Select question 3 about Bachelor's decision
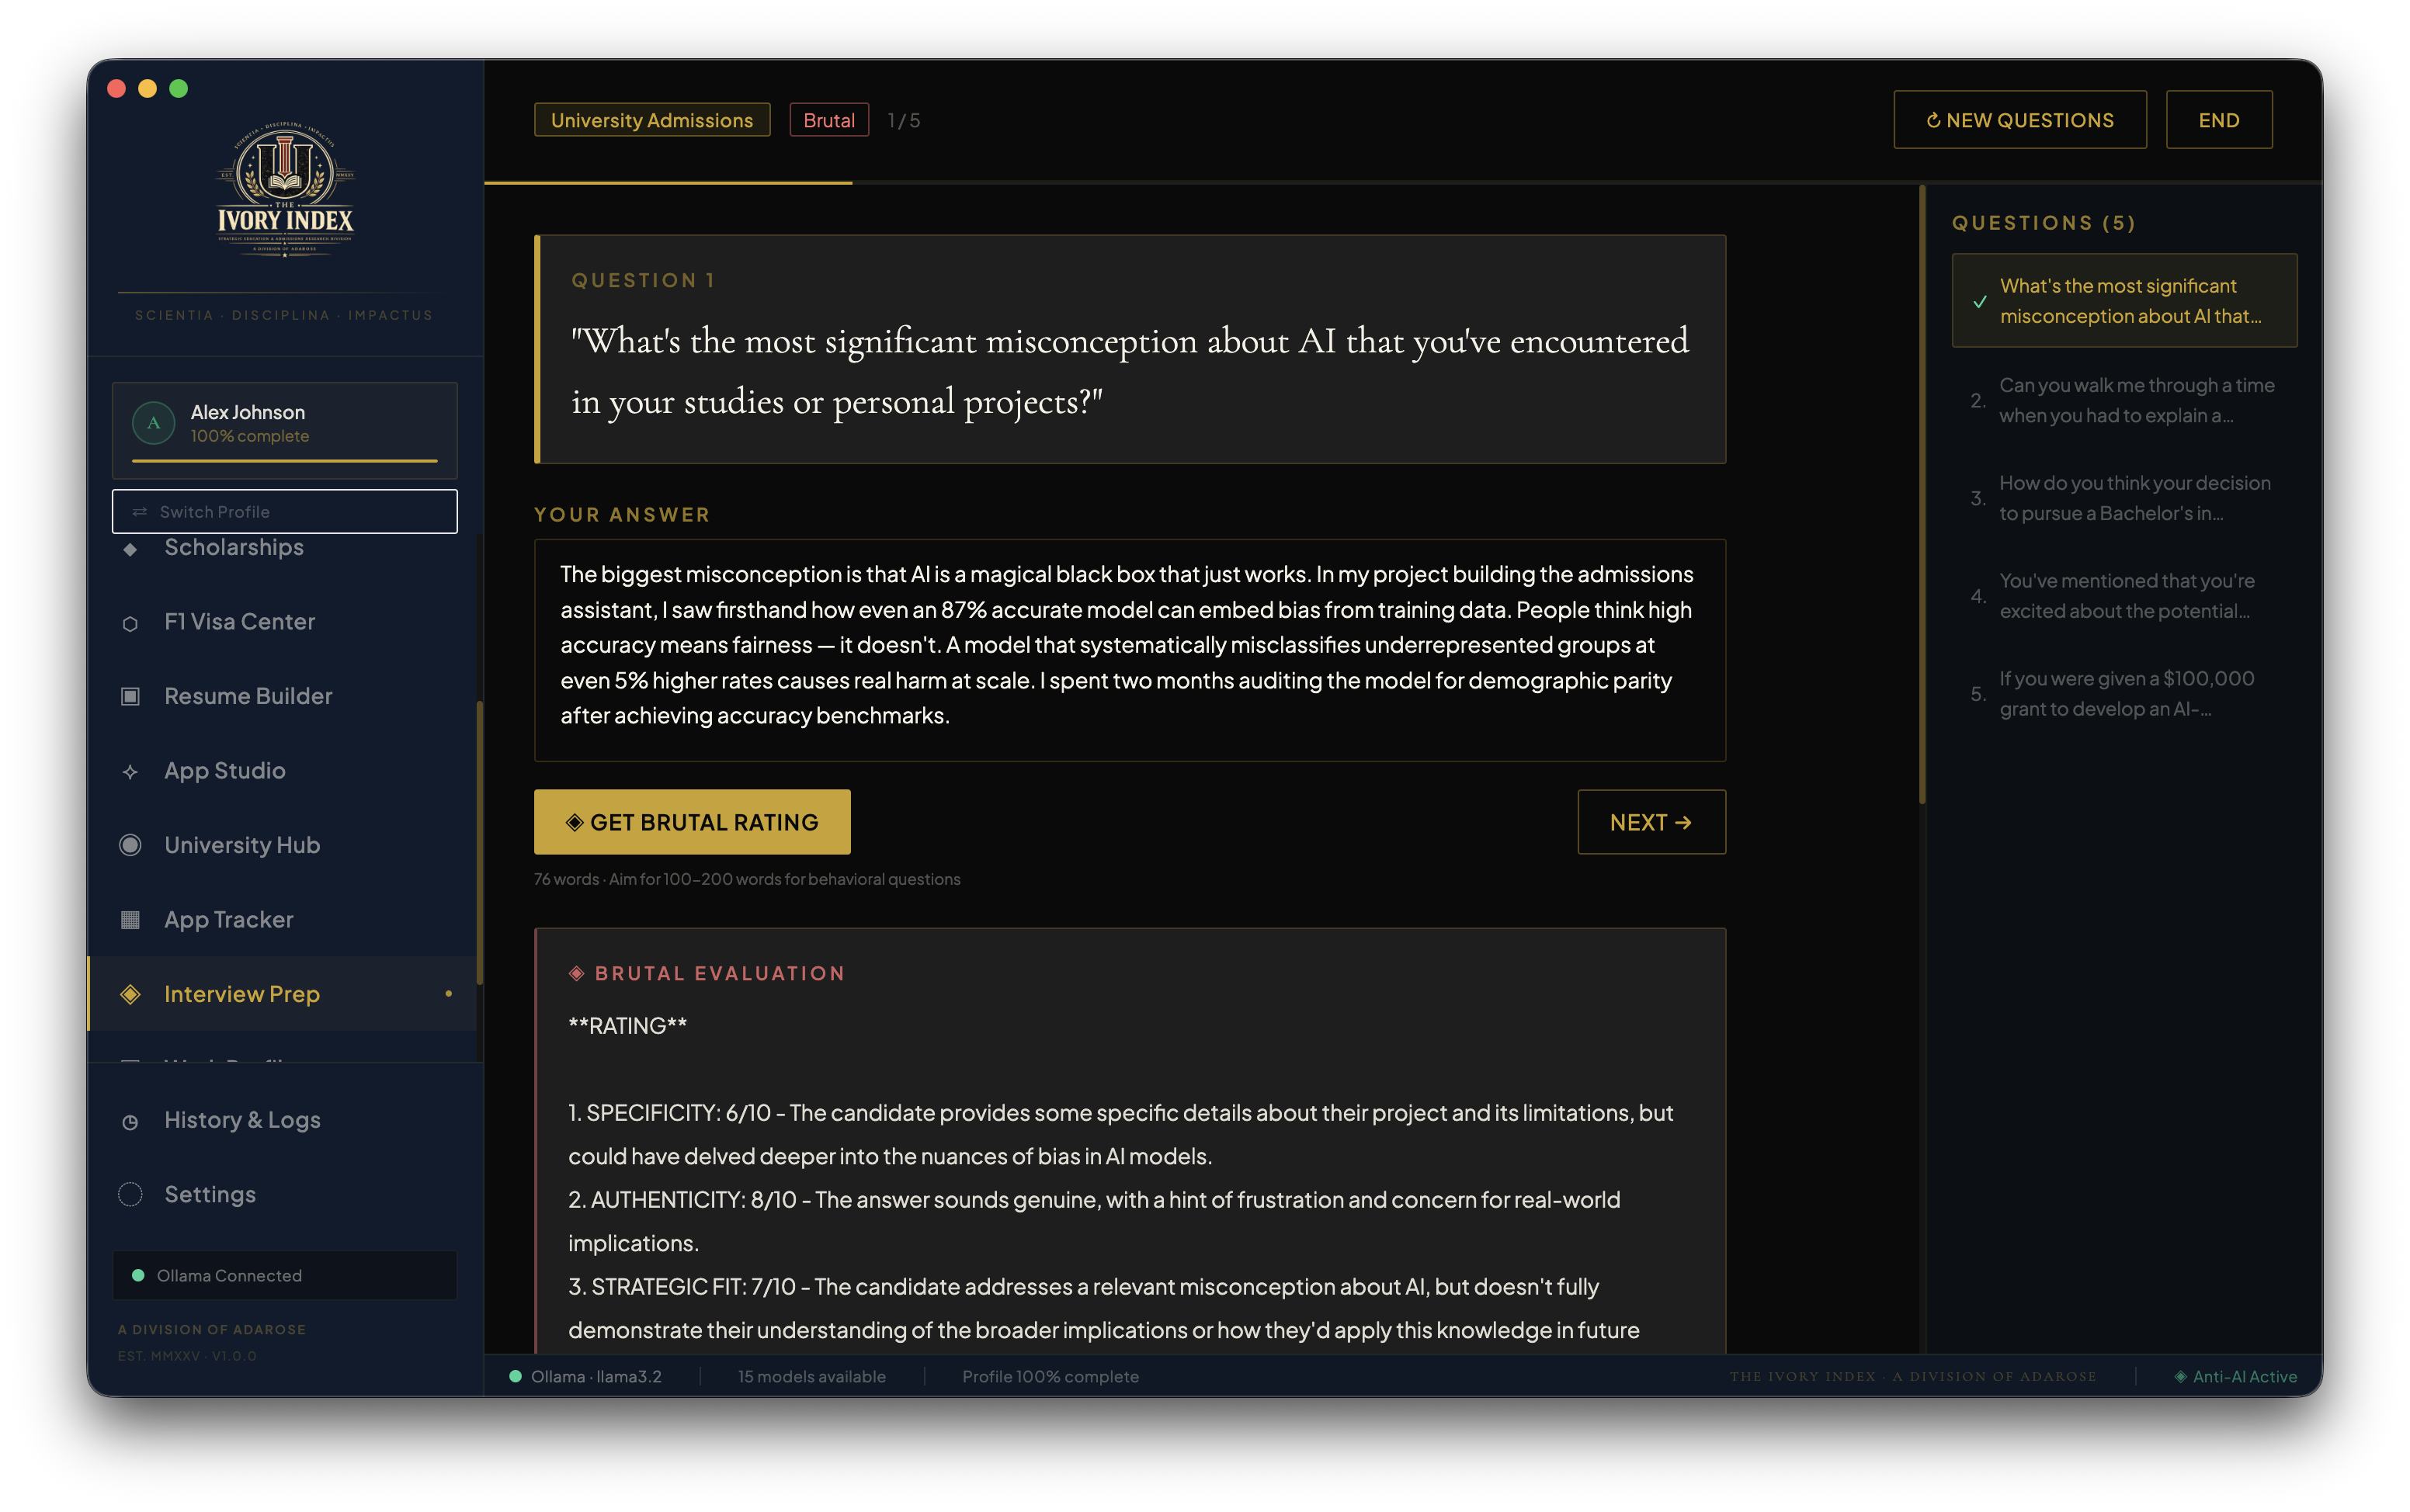This screenshot has height=1512, width=2410. pos(2124,498)
